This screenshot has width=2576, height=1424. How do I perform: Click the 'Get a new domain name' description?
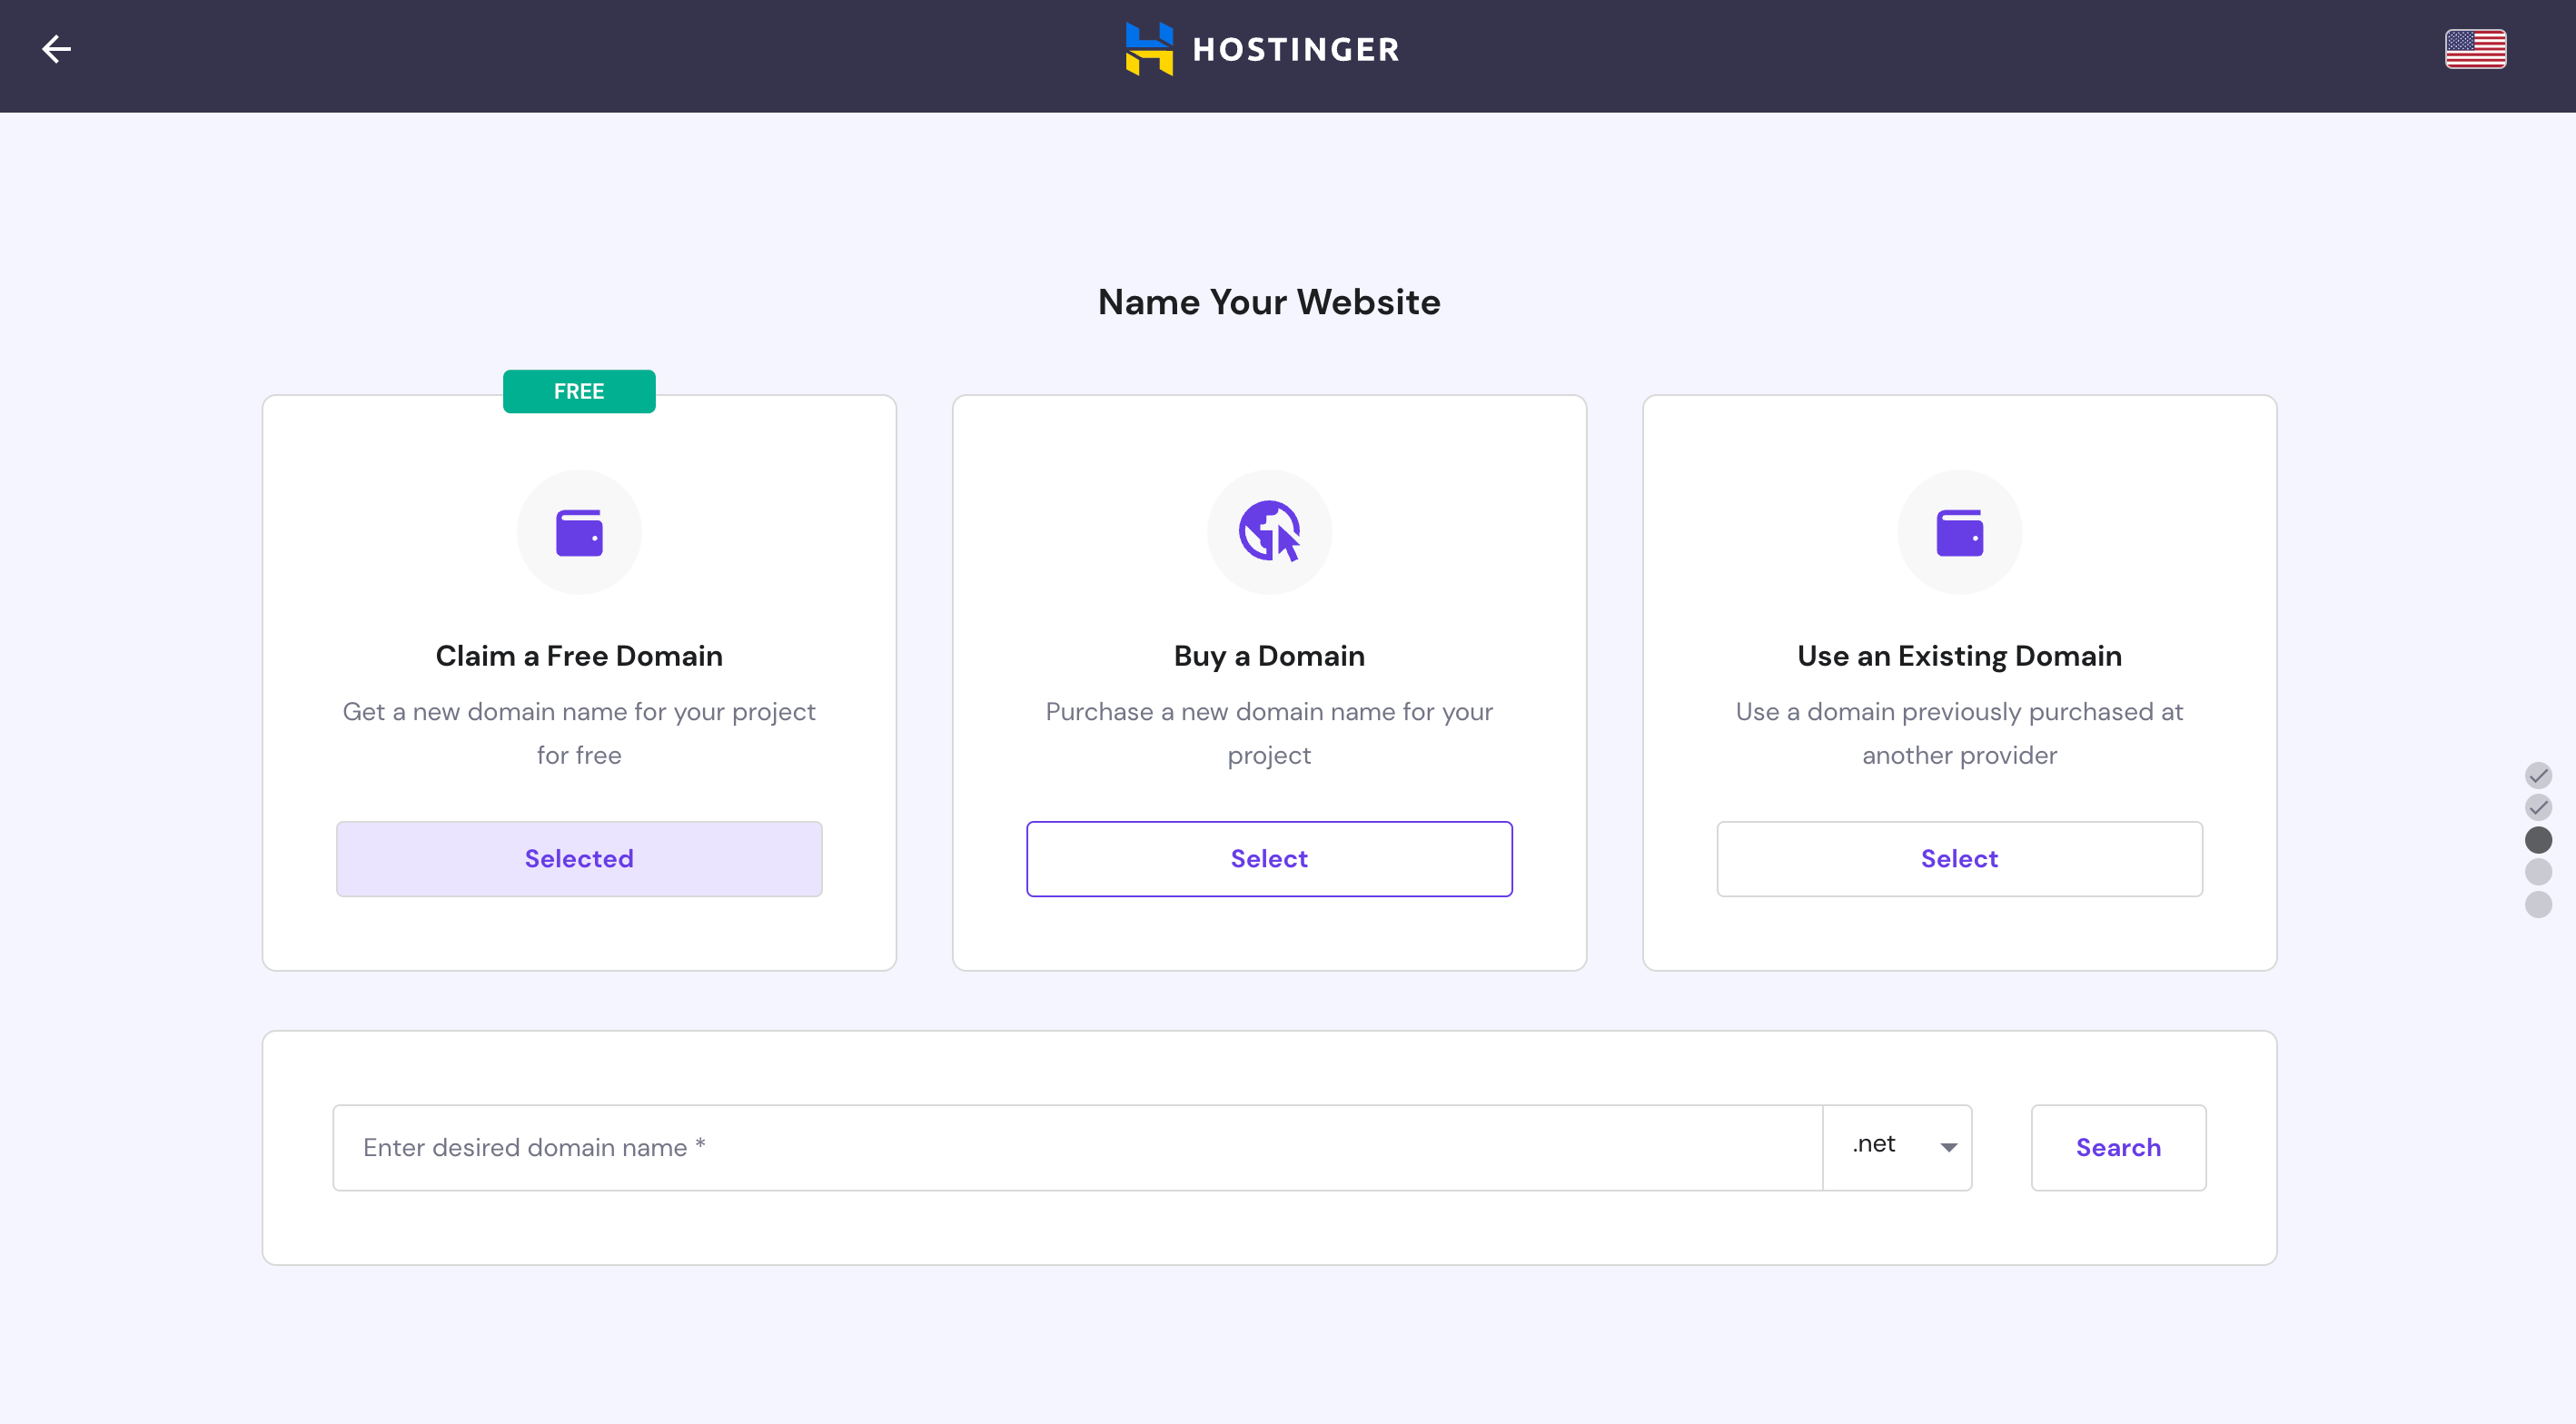579,733
